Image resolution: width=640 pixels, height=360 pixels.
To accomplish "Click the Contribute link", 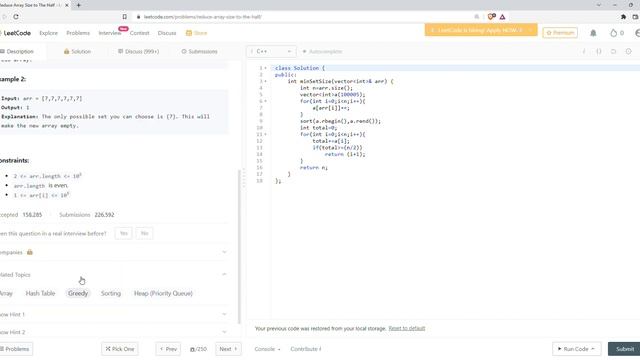I will click(x=306, y=349).
